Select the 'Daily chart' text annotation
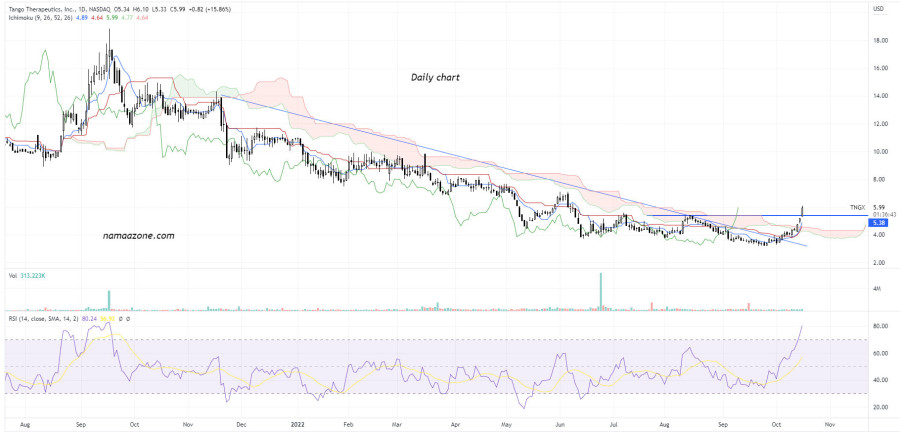 (435, 77)
